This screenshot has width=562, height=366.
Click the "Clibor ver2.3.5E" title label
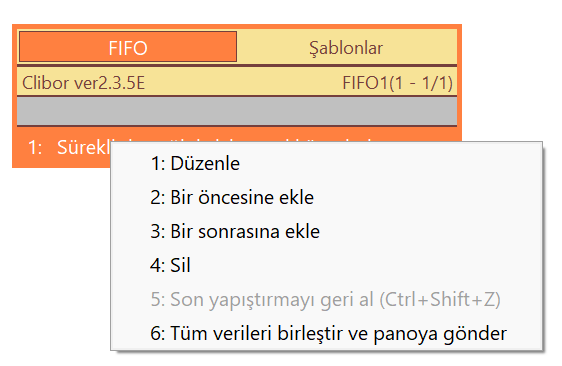coord(84,83)
